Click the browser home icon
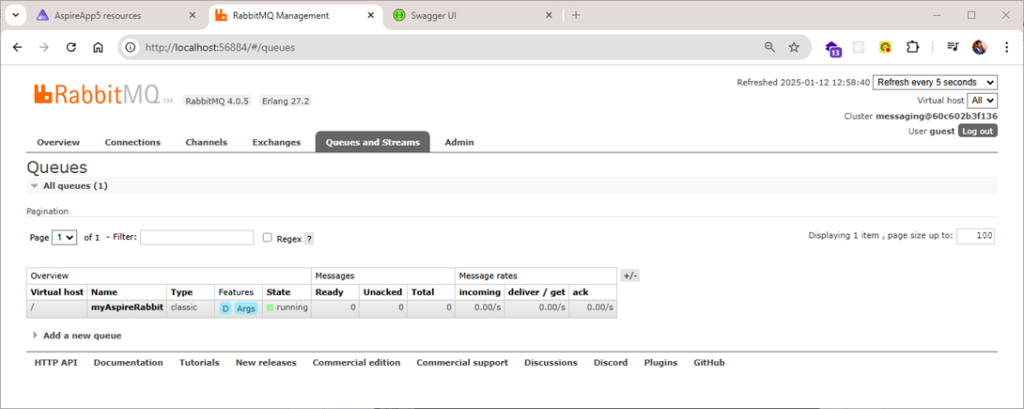This screenshot has width=1024, height=409. coord(98,47)
